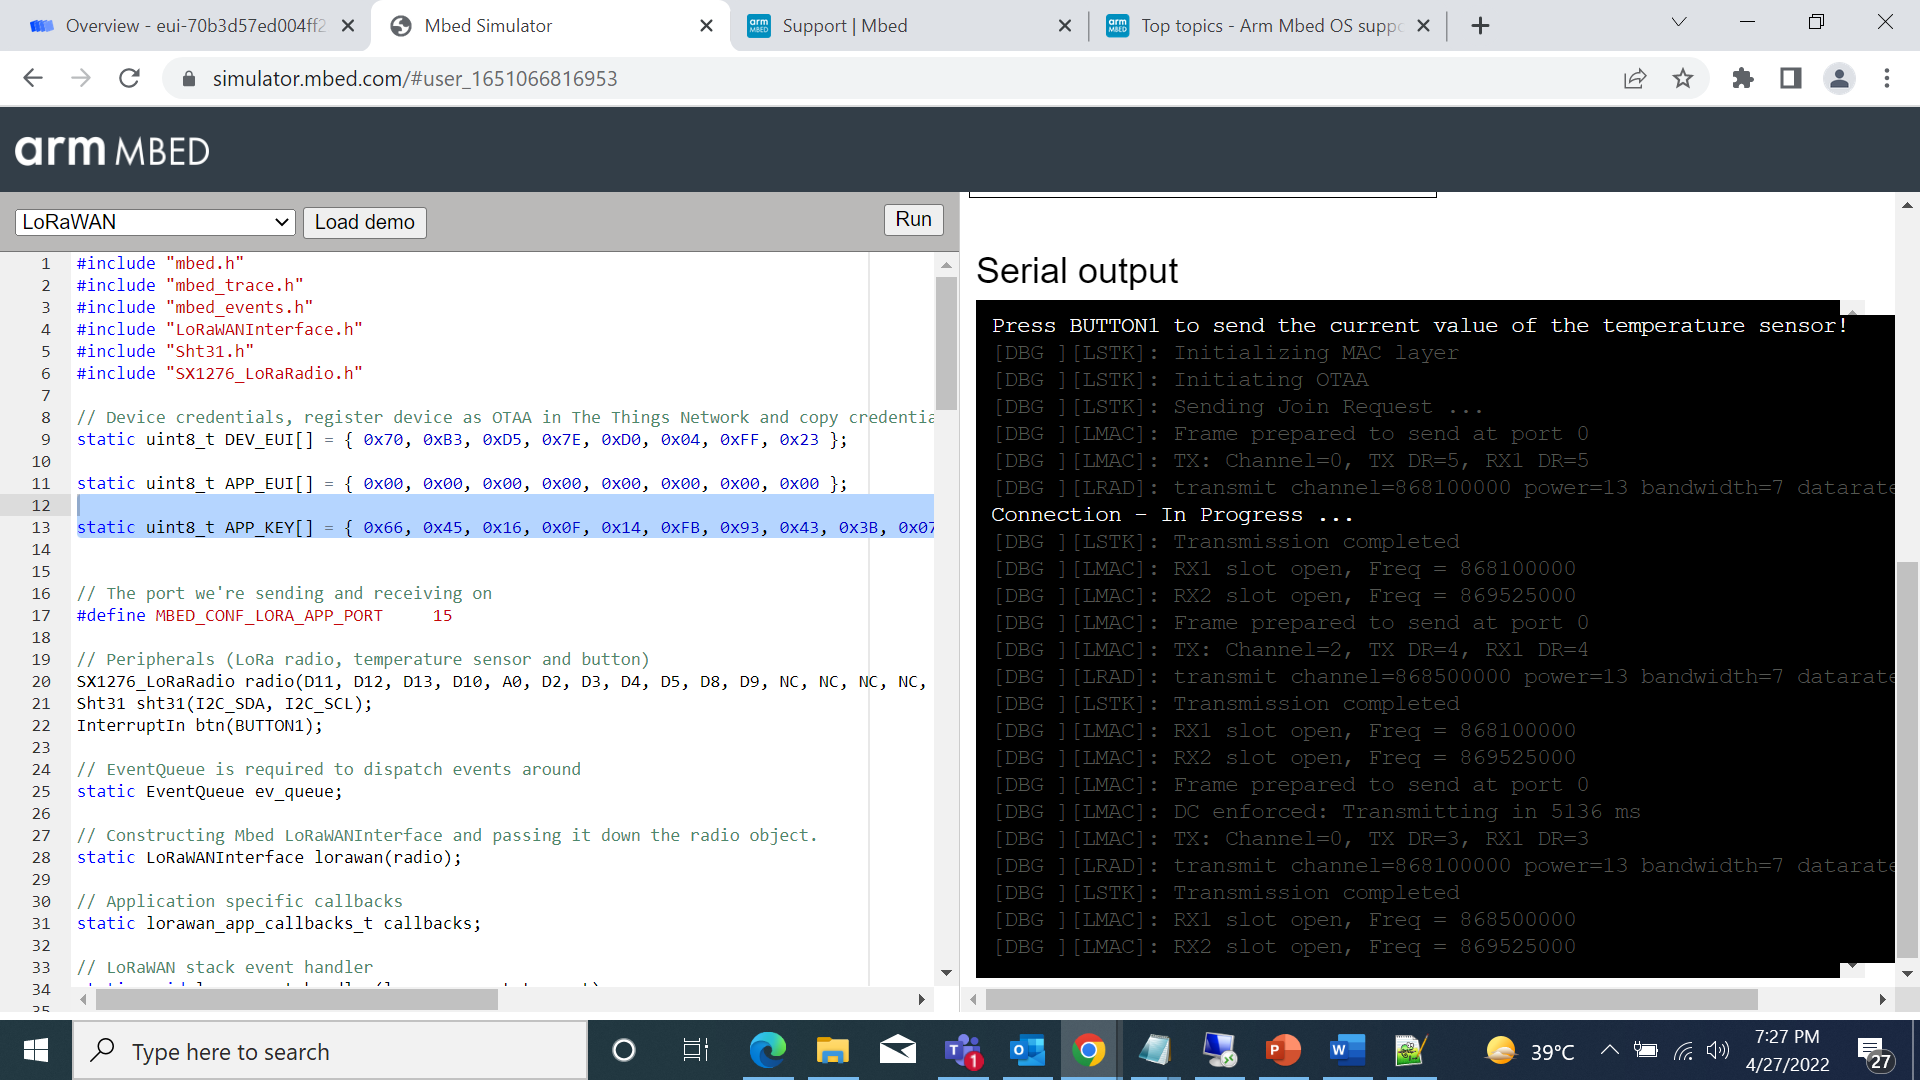Open the browser extensions puzzle icon

1743,78
